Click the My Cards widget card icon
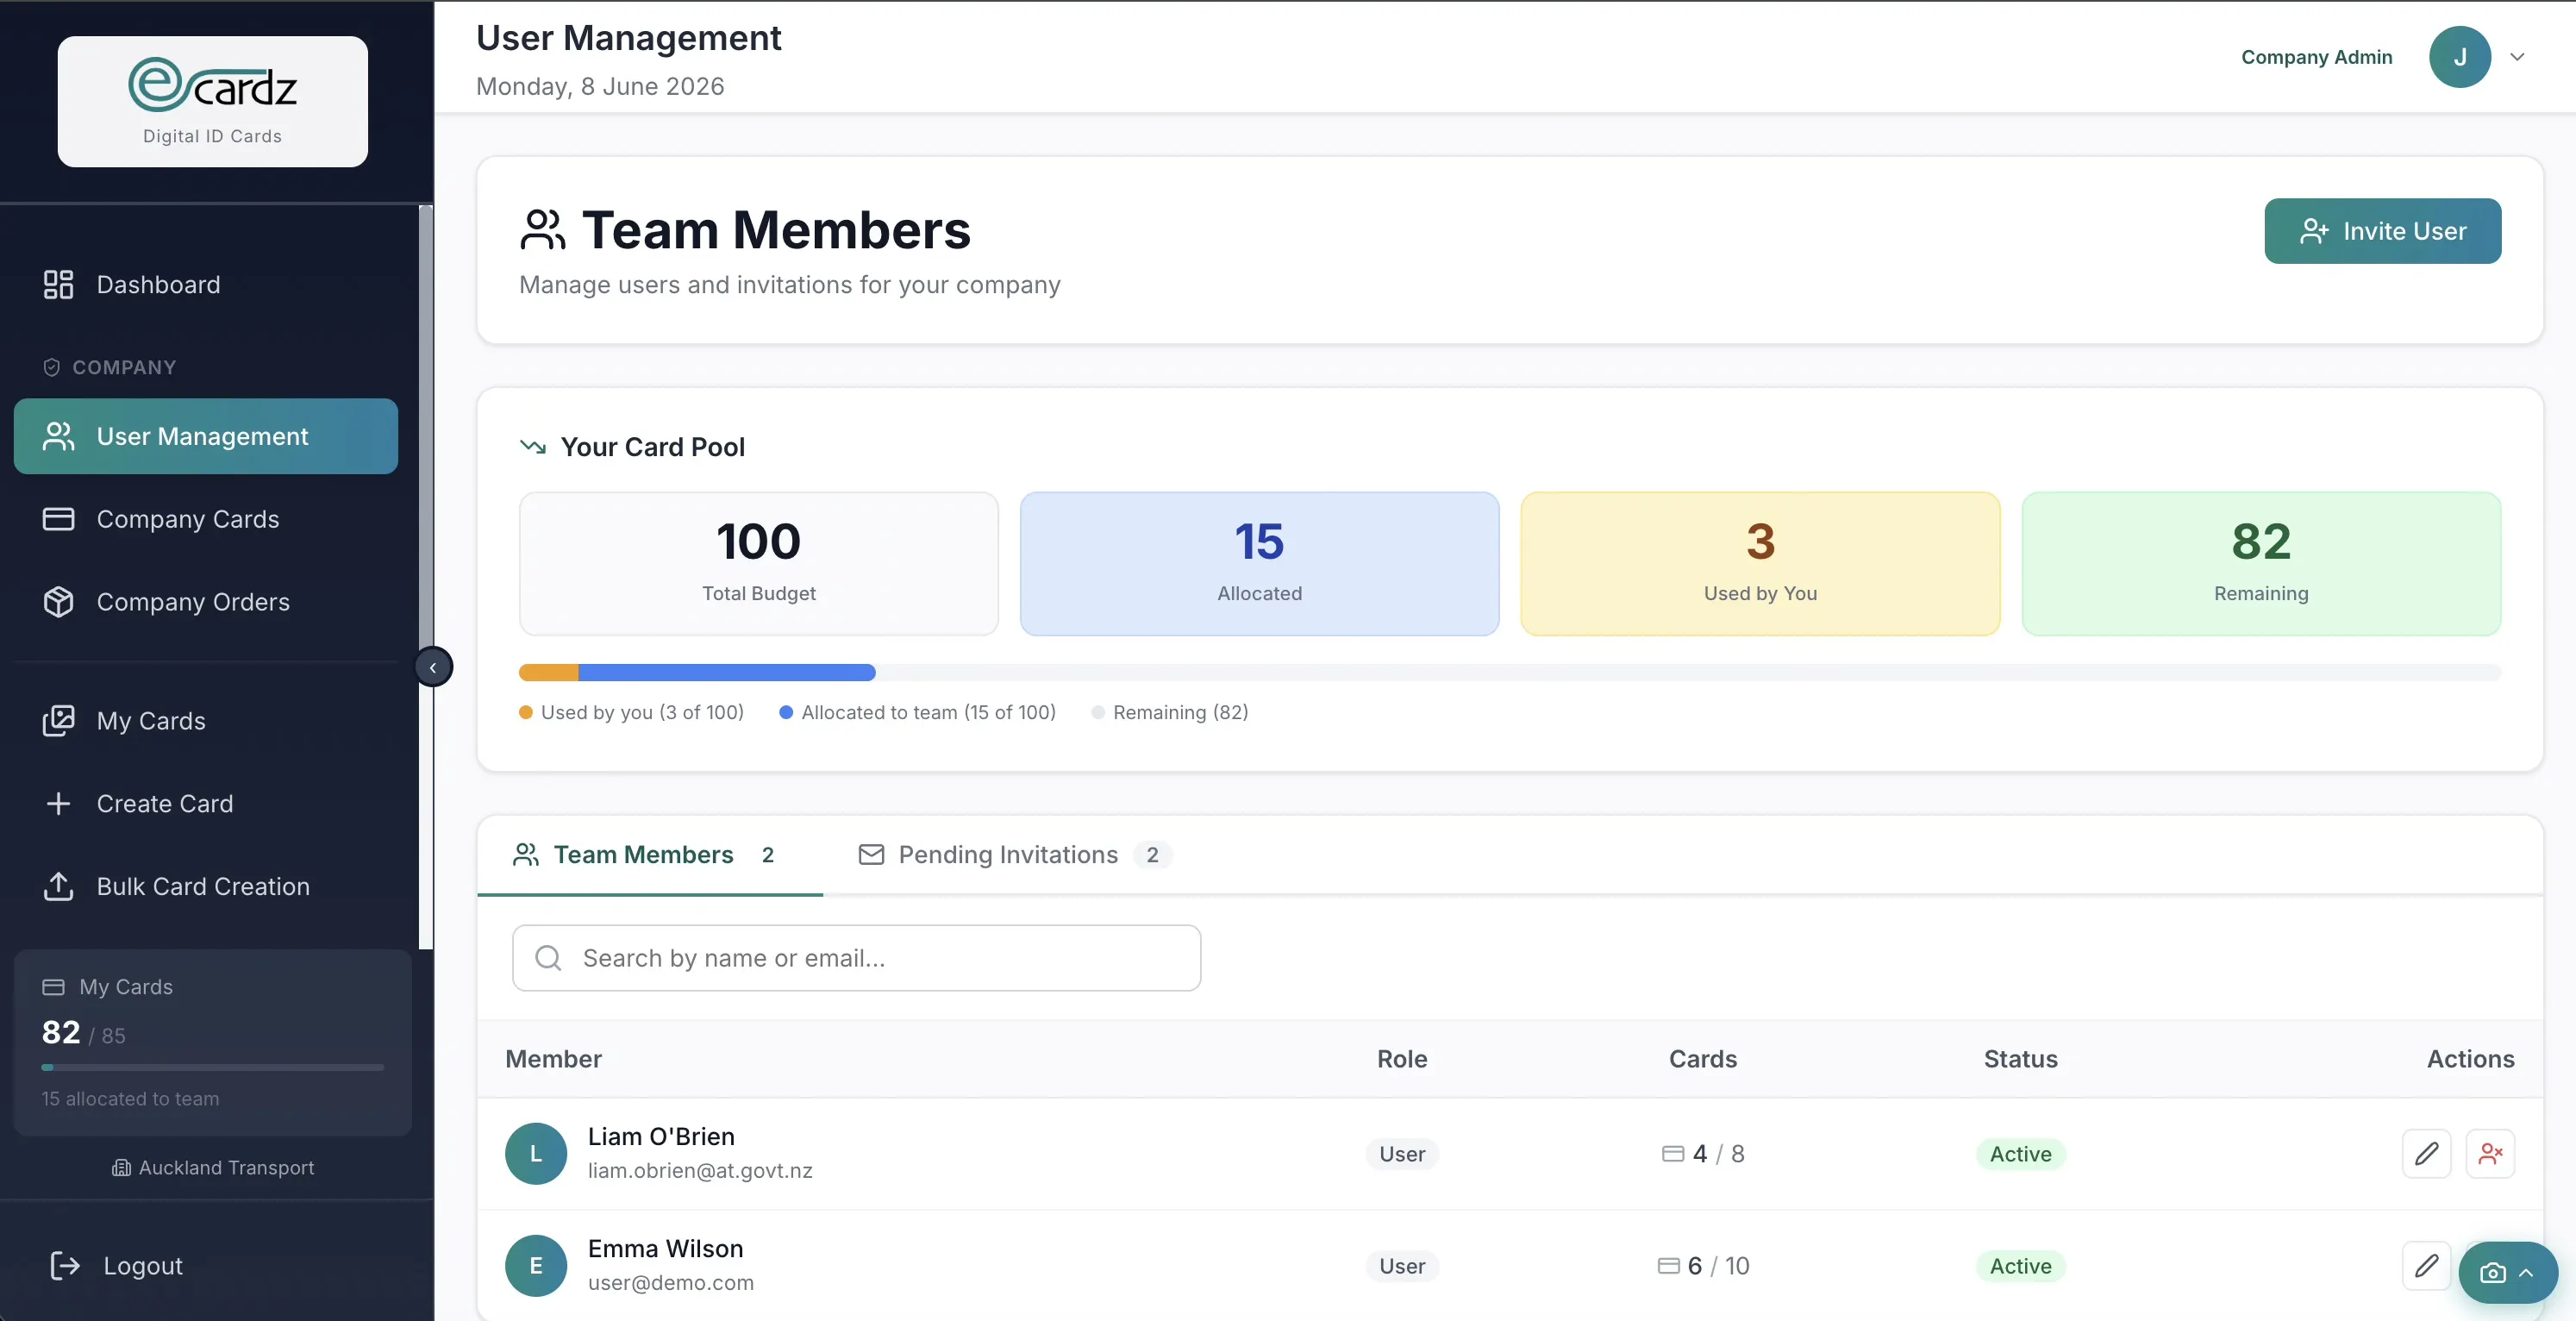 click(53, 987)
